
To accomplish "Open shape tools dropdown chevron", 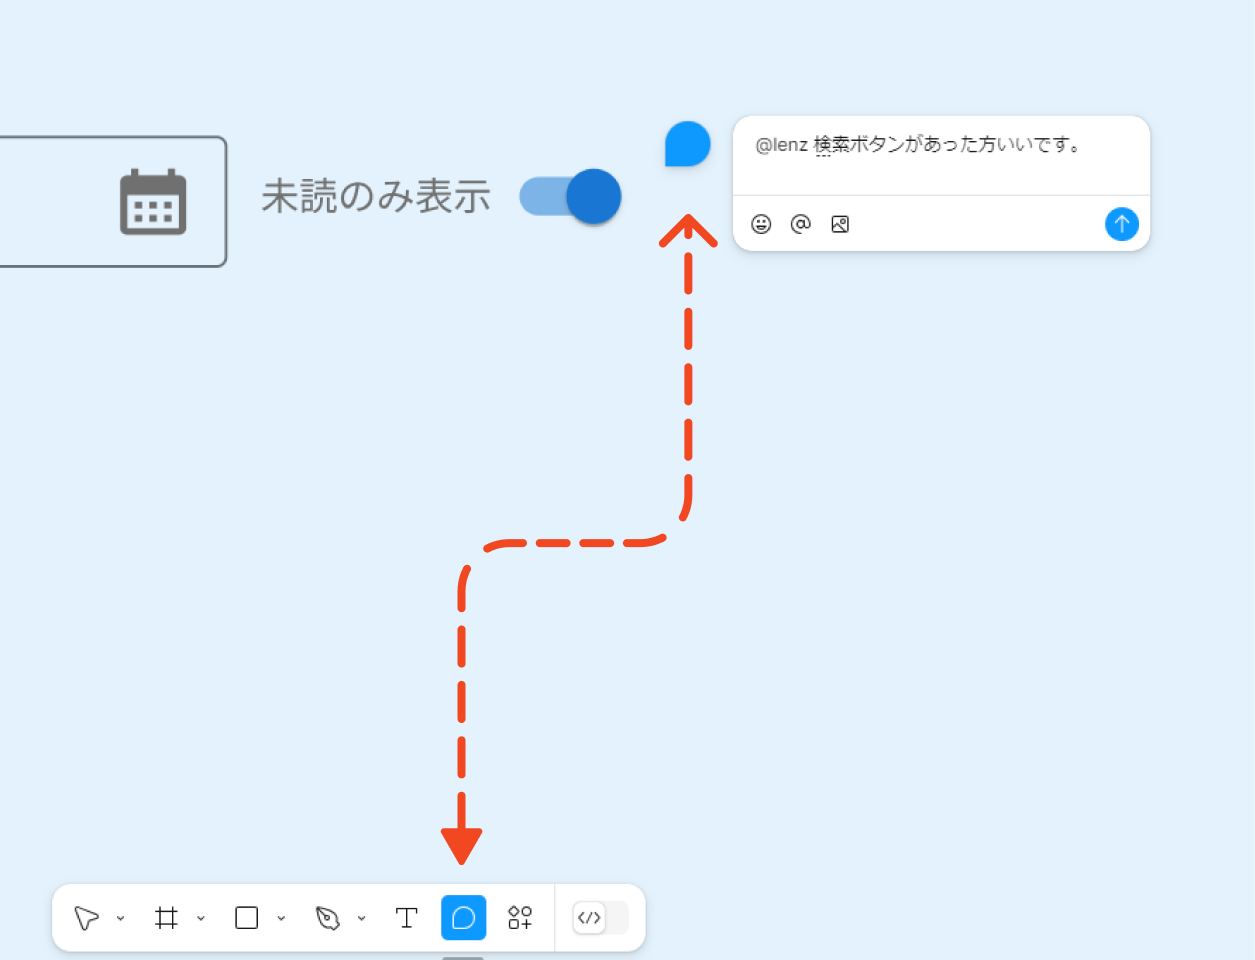I will point(281,918).
